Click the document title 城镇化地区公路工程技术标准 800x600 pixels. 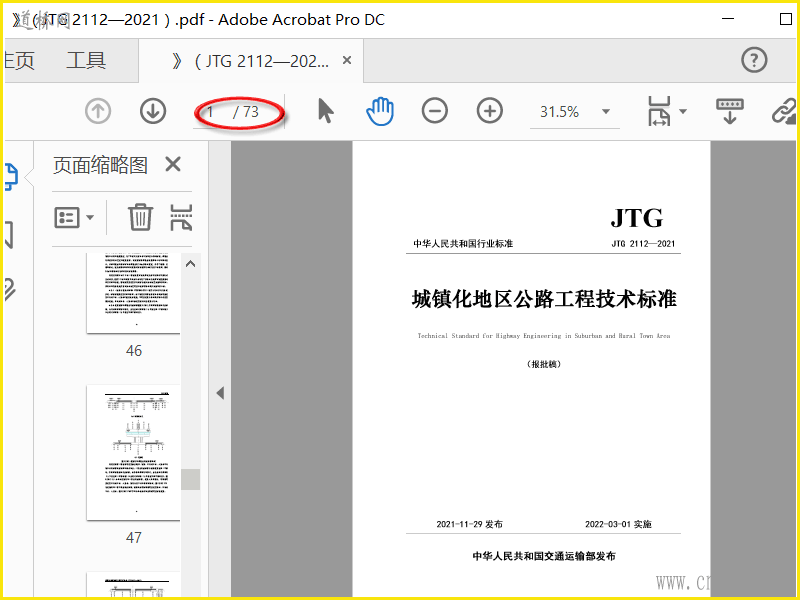tap(544, 299)
